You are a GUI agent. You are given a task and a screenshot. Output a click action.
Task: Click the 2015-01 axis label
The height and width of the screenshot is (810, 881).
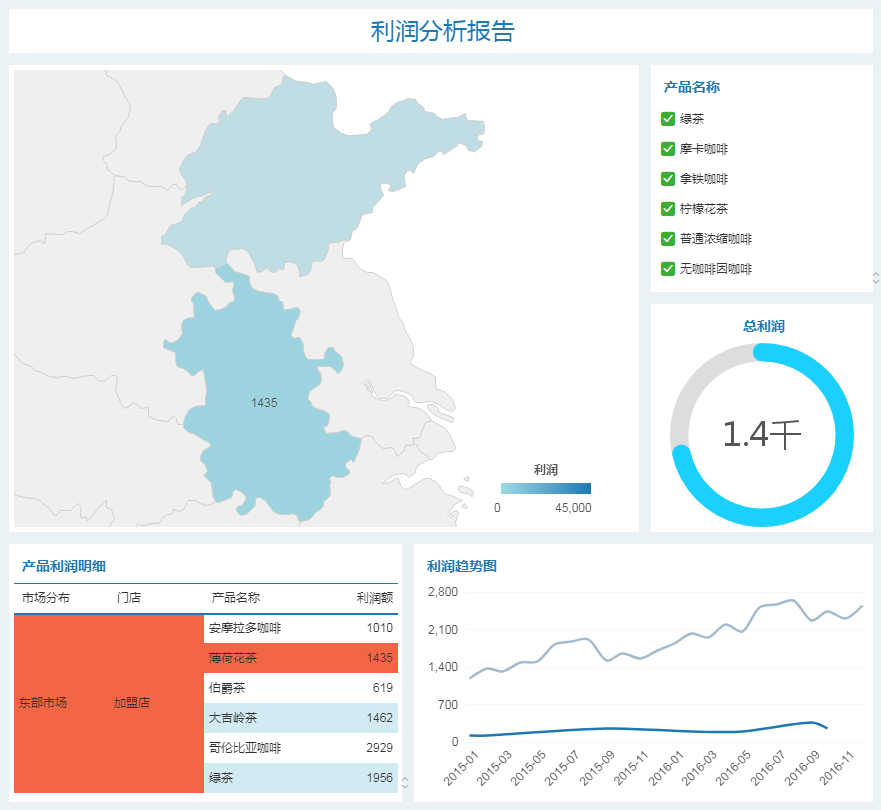(461, 768)
